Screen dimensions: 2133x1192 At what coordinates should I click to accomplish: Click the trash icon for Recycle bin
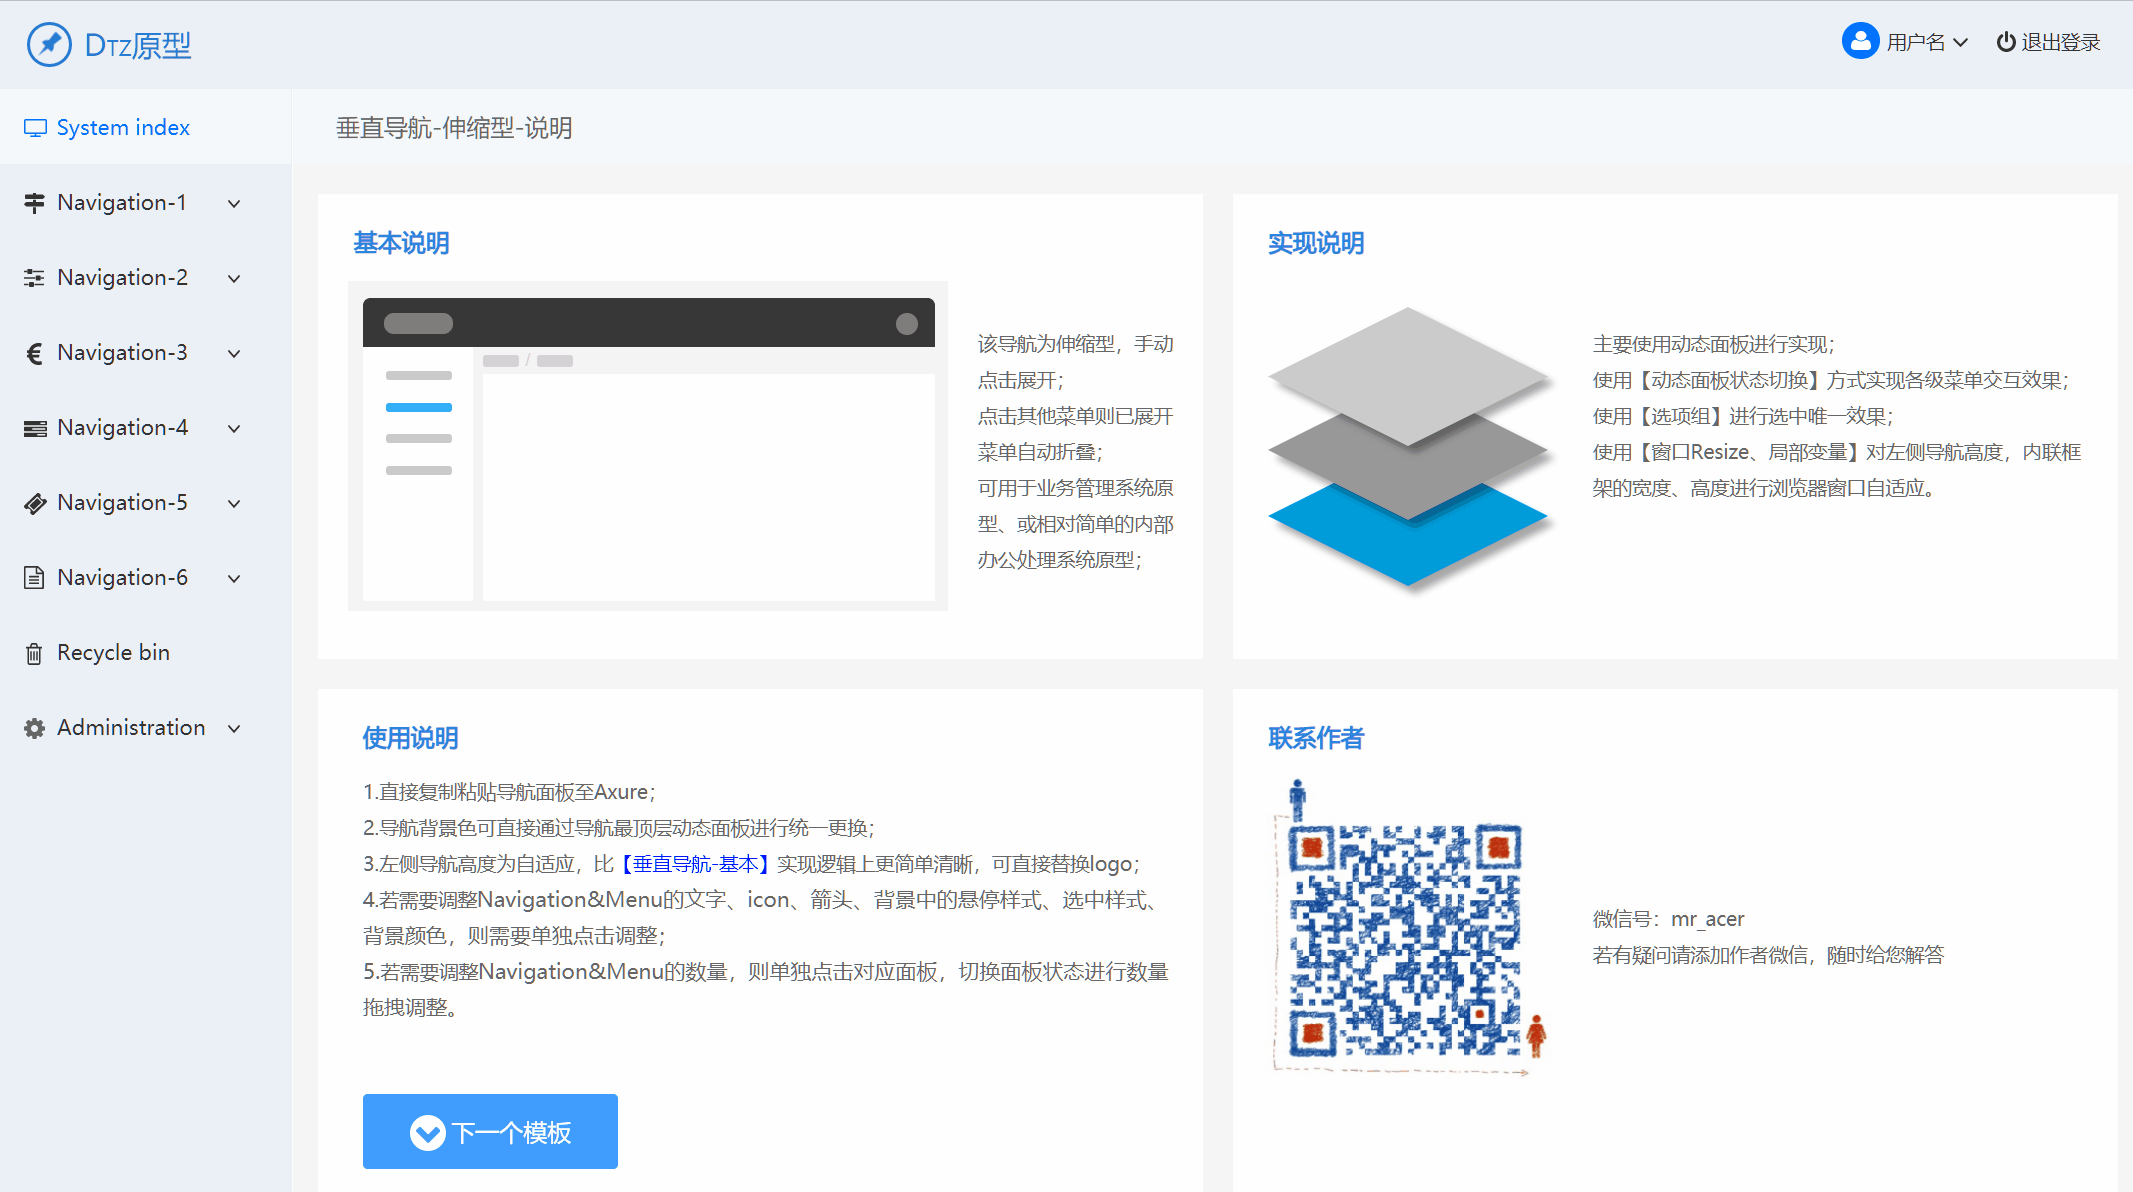pyautogui.click(x=34, y=653)
